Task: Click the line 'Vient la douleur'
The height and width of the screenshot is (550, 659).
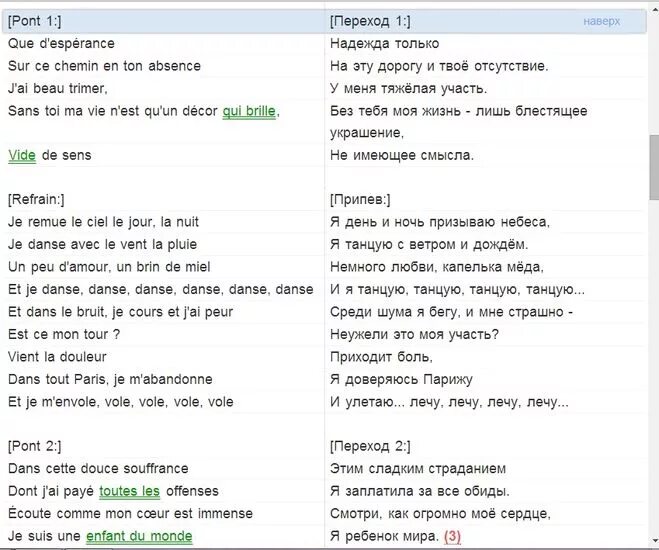Action: pos(57,357)
